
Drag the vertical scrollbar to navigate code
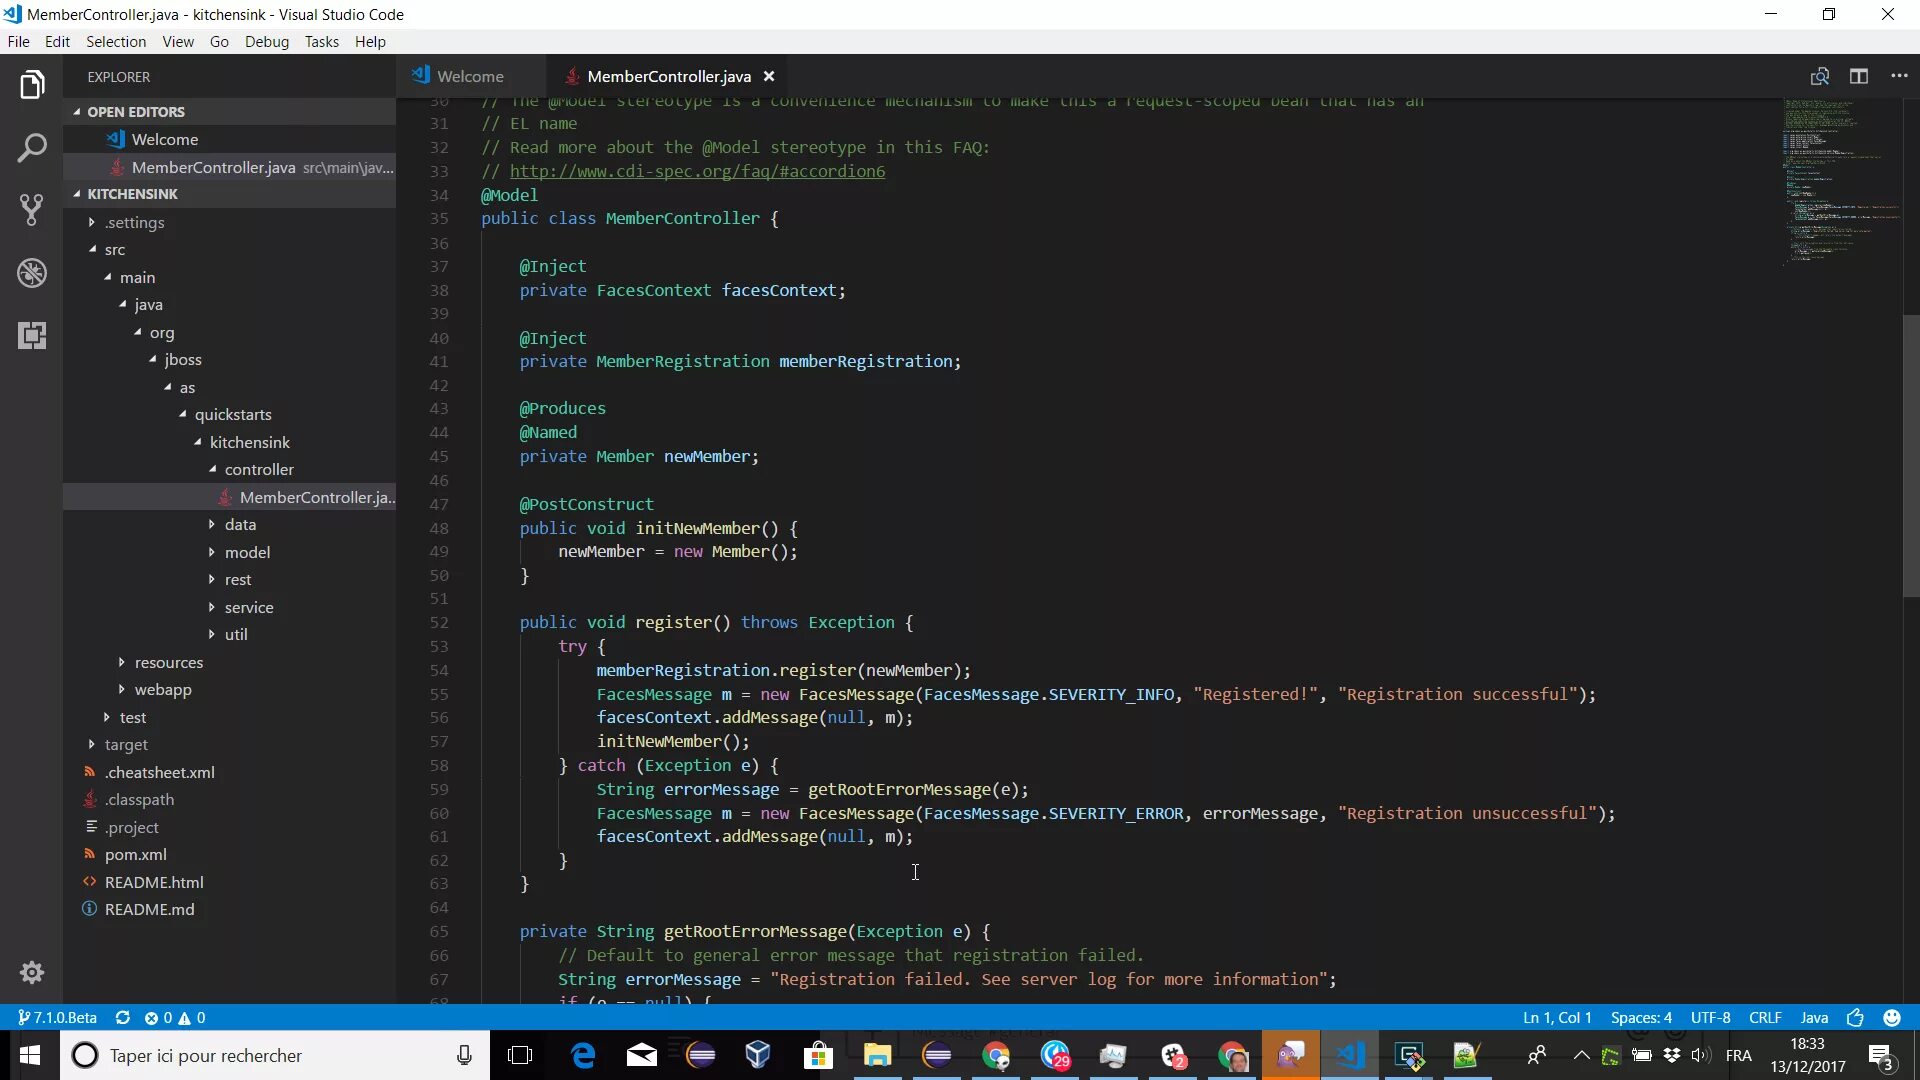point(1911,262)
